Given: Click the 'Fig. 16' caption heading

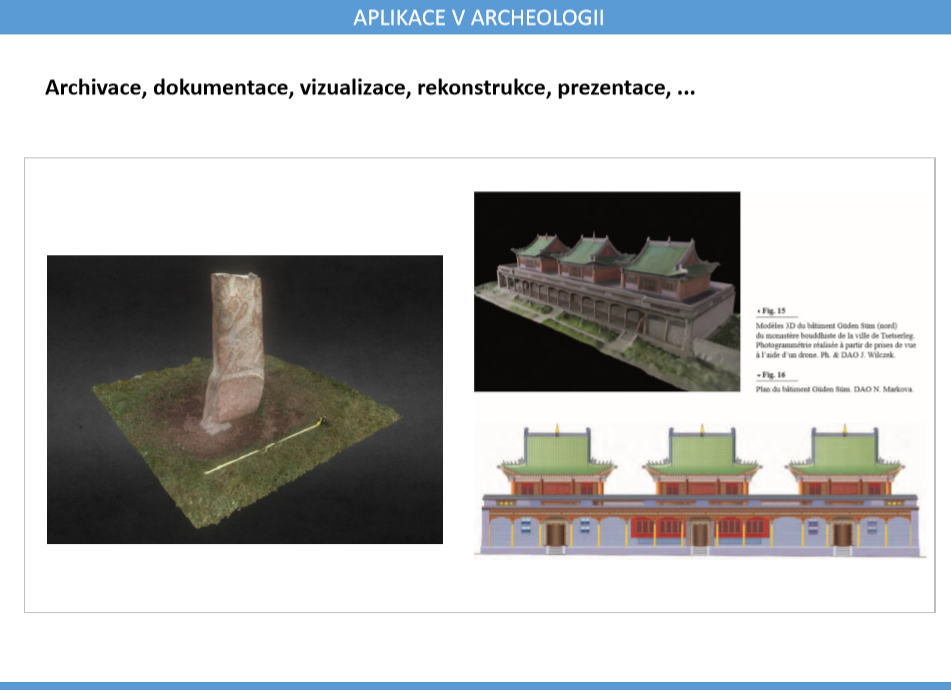Looking at the screenshot, I should [x=772, y=373].
